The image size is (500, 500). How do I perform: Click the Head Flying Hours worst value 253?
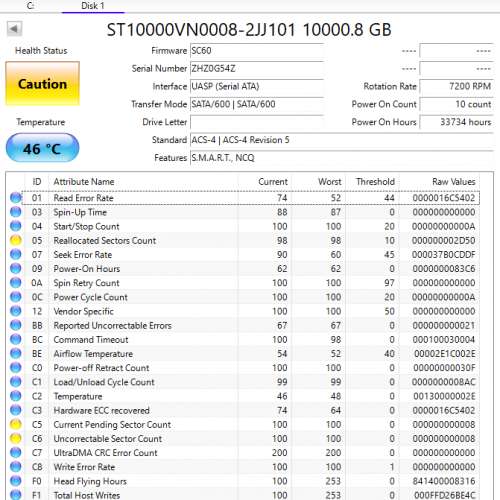(333, 481)
